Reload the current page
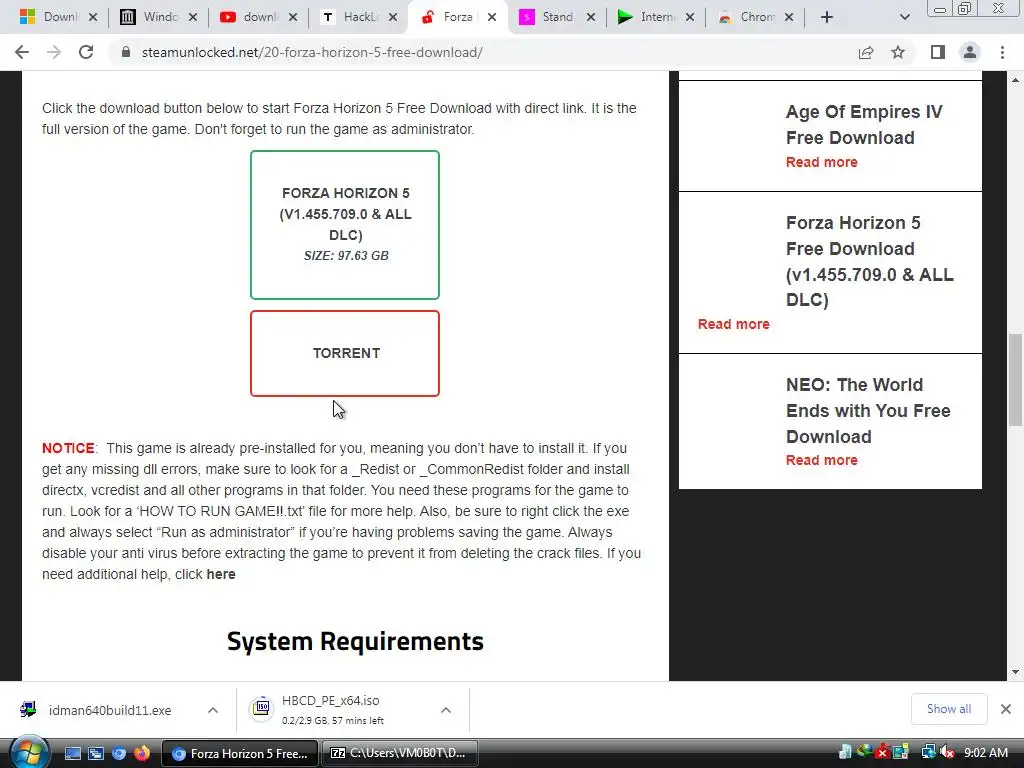This screenshot has height=768, width=1024. click(86, 52)
